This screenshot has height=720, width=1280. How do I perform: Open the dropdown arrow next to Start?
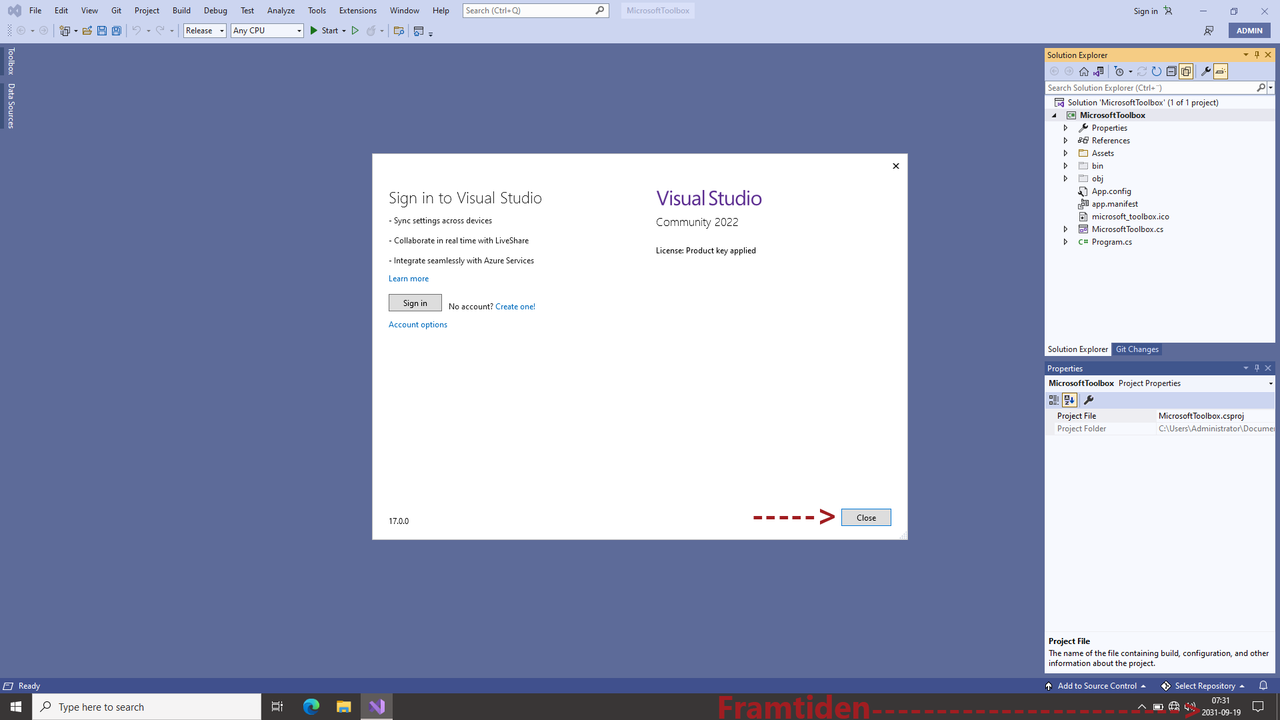(x=343, y=31)
